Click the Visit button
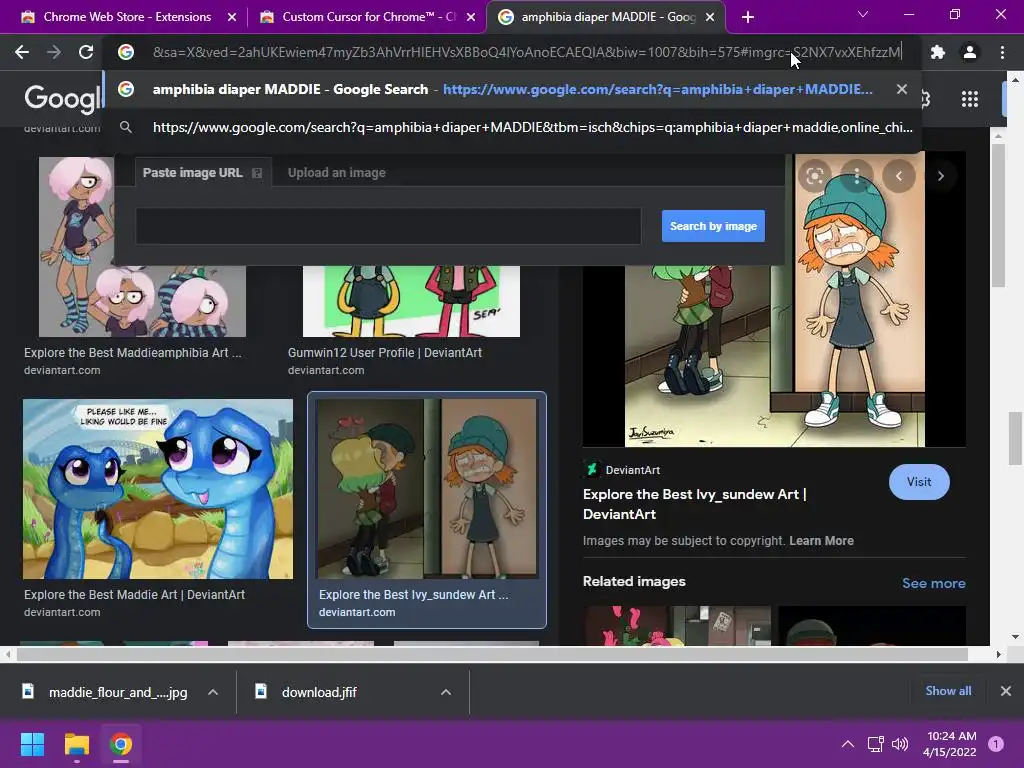Viewport: 1024px width, 768px height. 919,482
